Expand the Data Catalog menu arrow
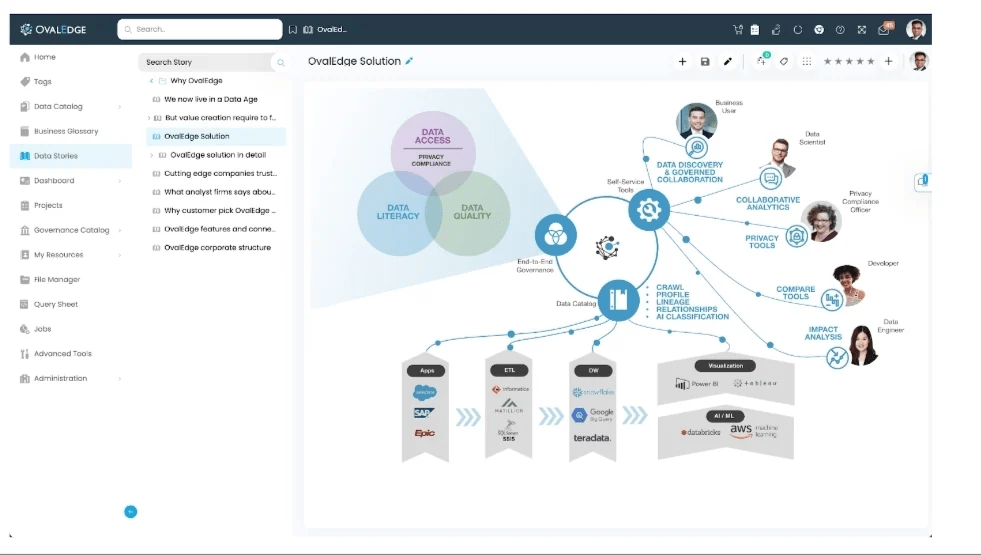The width and height of the screenshot is (981, 555). (x=119, y=107)
